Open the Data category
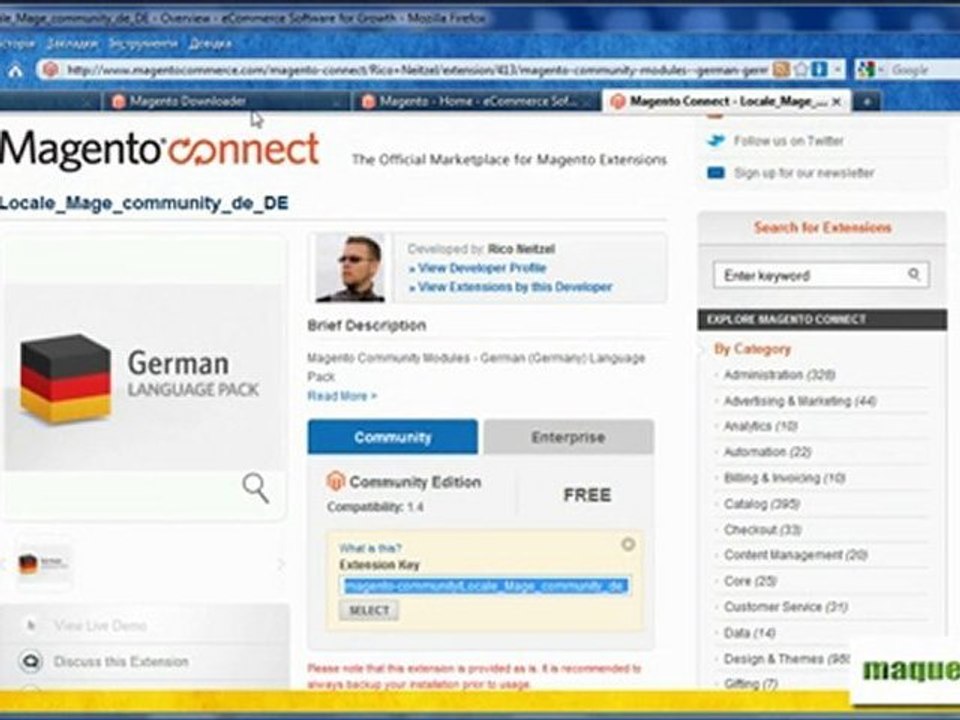The width and height of the screenshot is (960, 720). coord(750,632)
